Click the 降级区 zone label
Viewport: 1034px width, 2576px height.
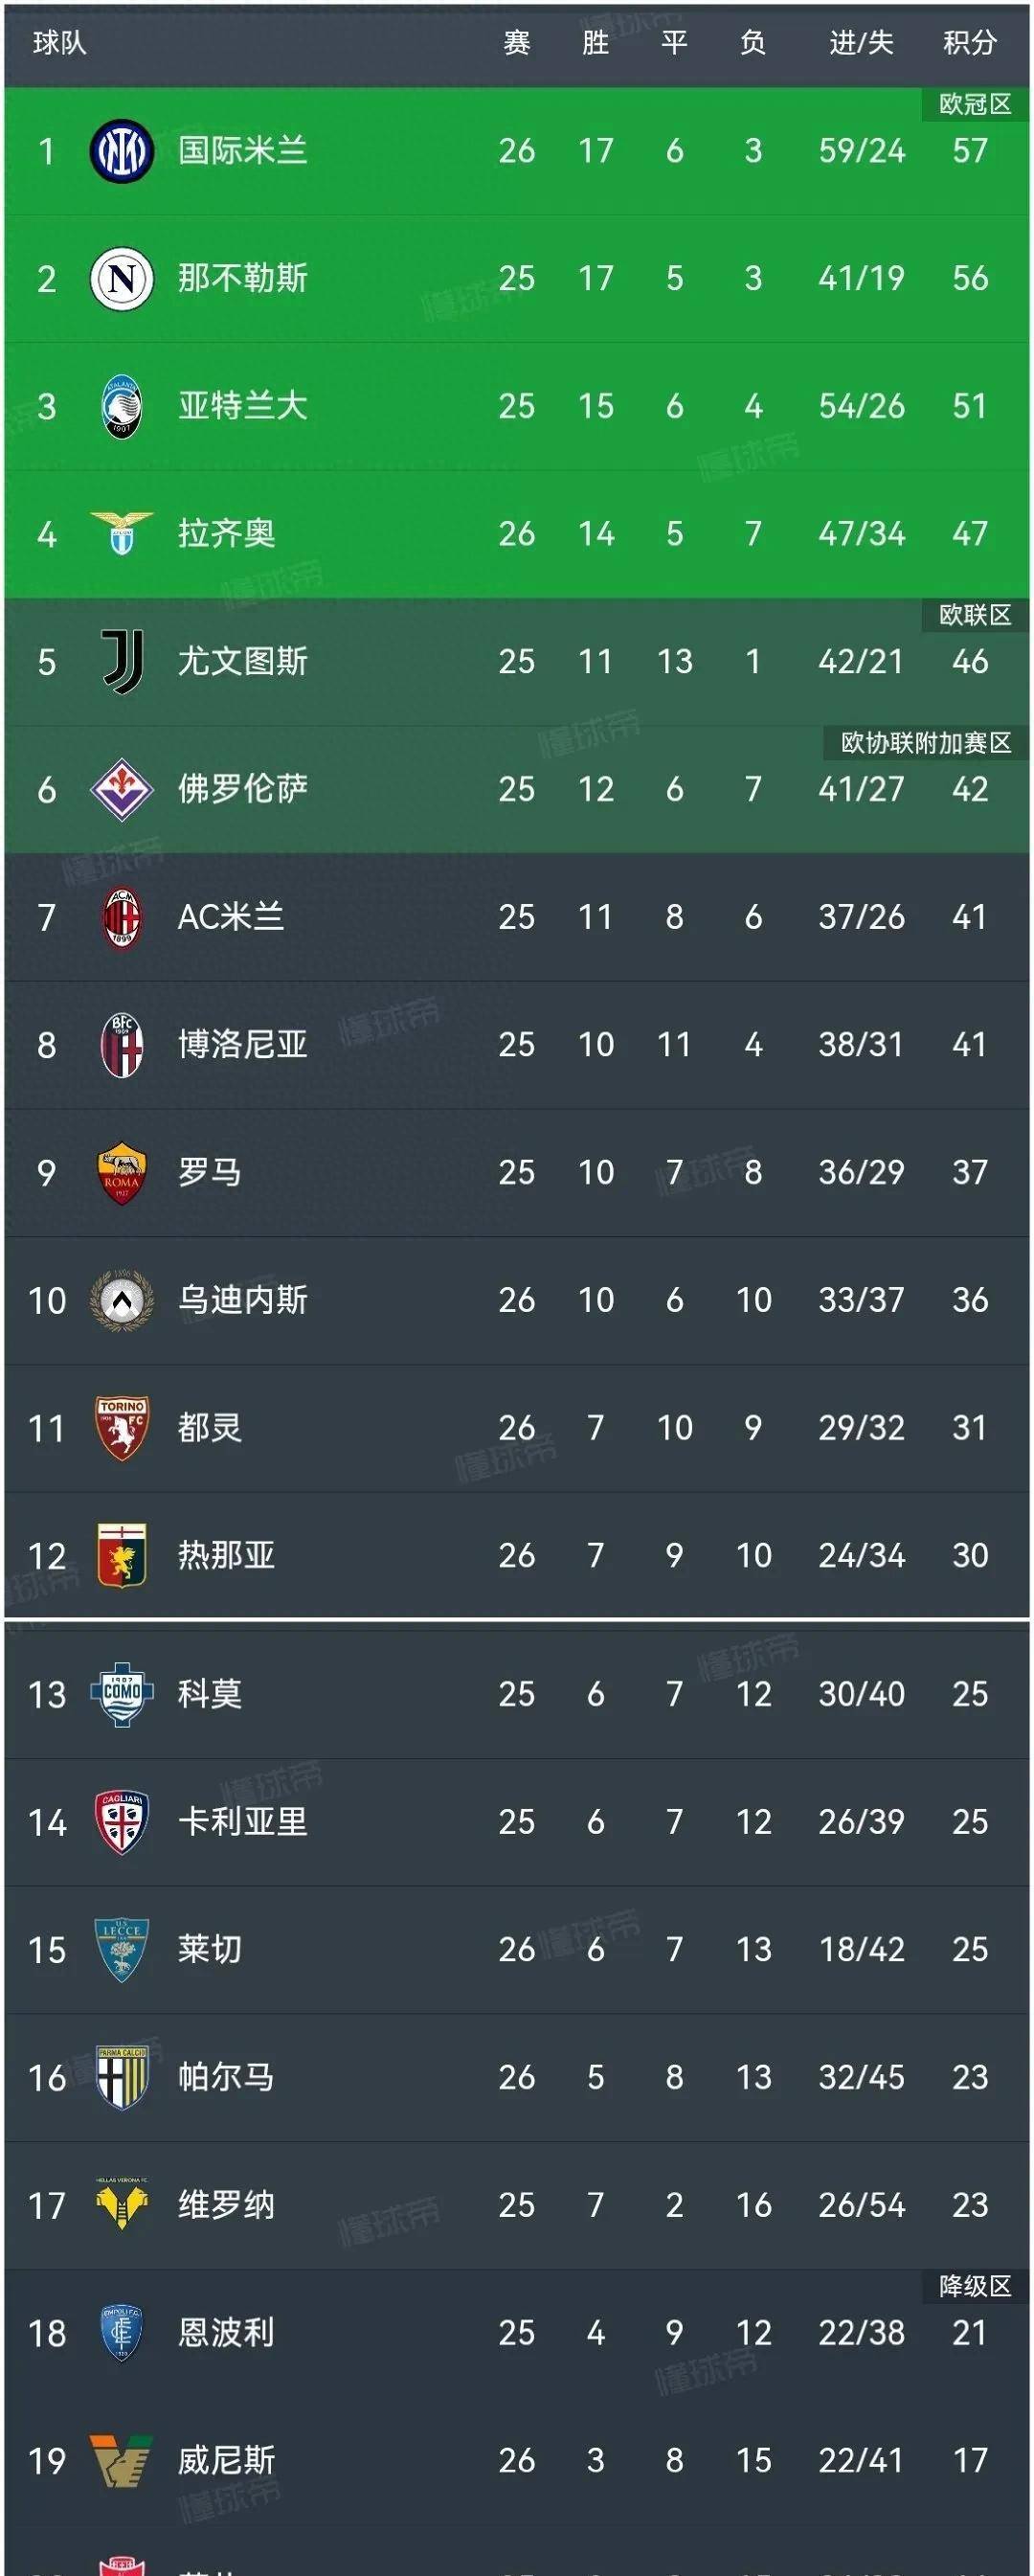click(975, 2286)
